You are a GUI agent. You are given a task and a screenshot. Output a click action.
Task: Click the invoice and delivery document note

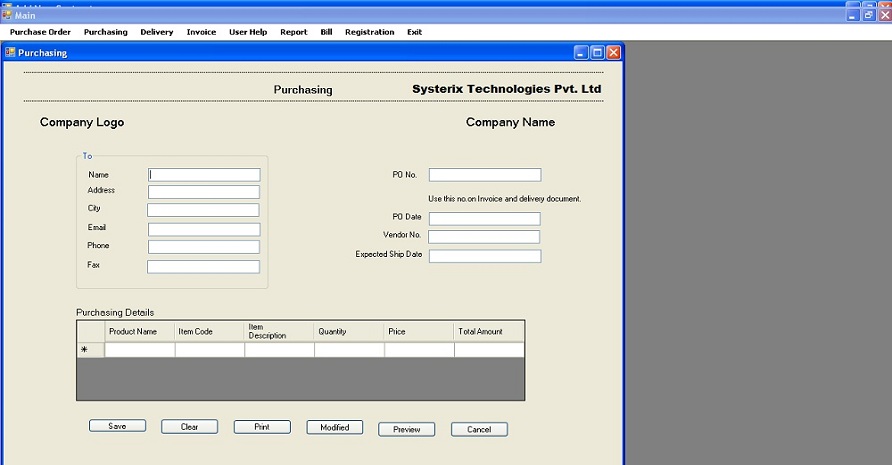click(505, 199)
